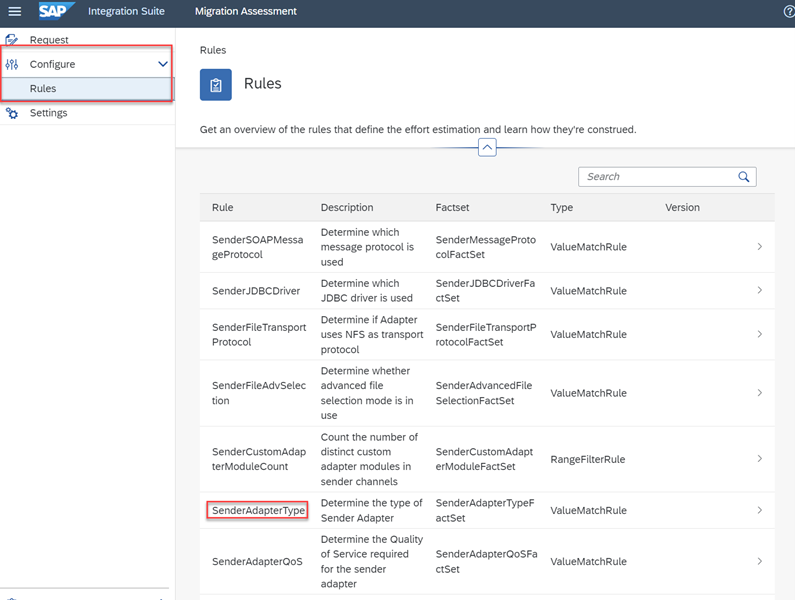Click SenderCustomAdapterModuleFactSet factset cell
Viewport: 795px width, 600px height.
click(484, 459)
